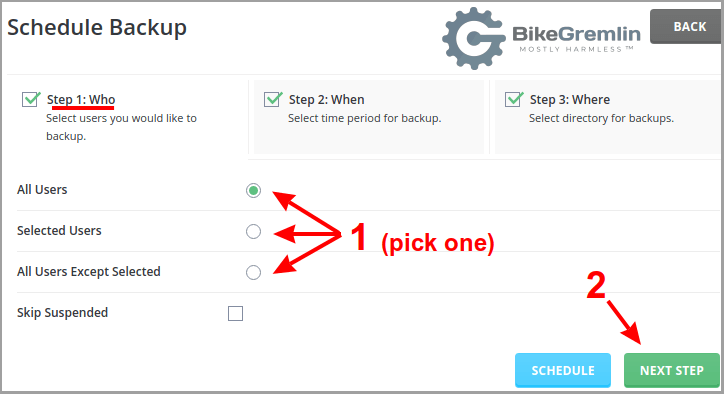This screenshot has width=724, height=394.
Task: Choose the Selected Users radio option
Action: [x=253, y=231]
